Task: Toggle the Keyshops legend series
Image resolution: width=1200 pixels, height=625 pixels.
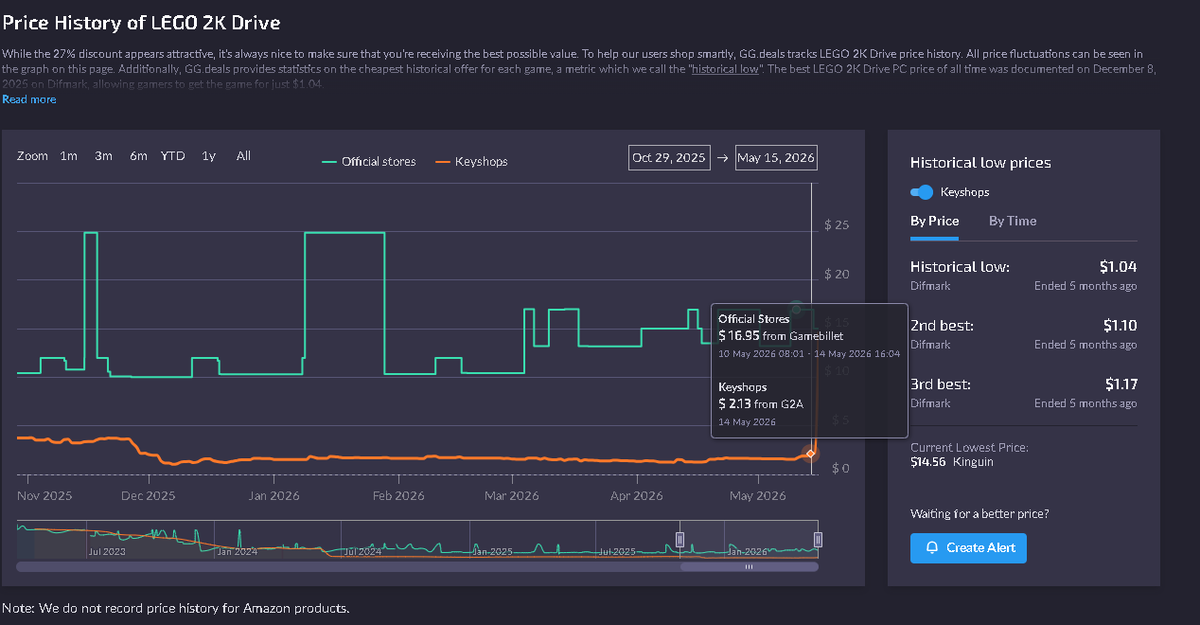Action: (472, 161)
